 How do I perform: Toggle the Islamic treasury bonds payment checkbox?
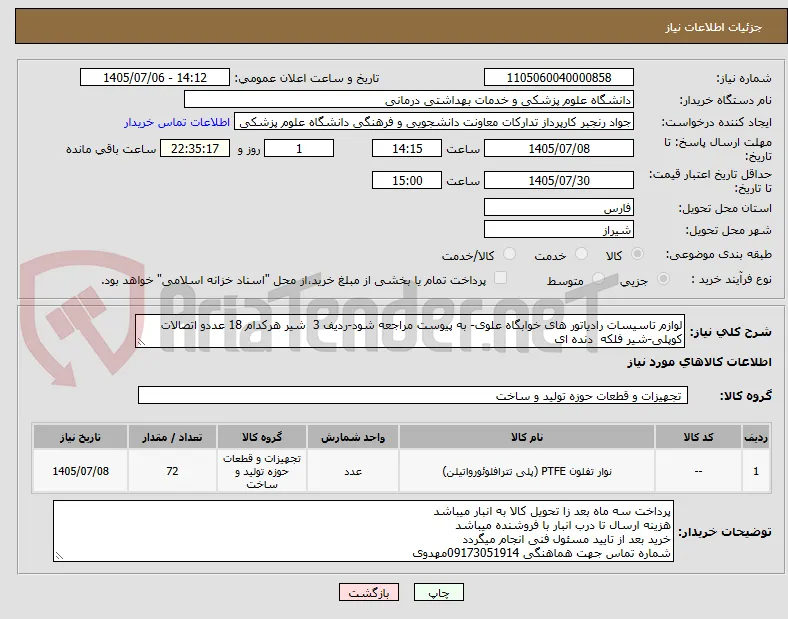point(501,278)
